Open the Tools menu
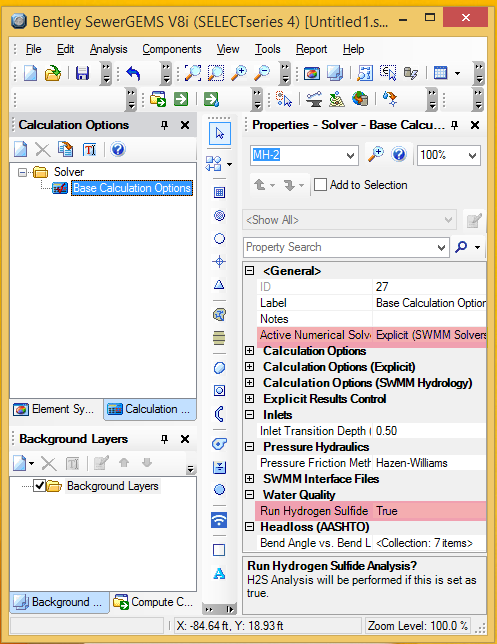 (x=267, y=49)
